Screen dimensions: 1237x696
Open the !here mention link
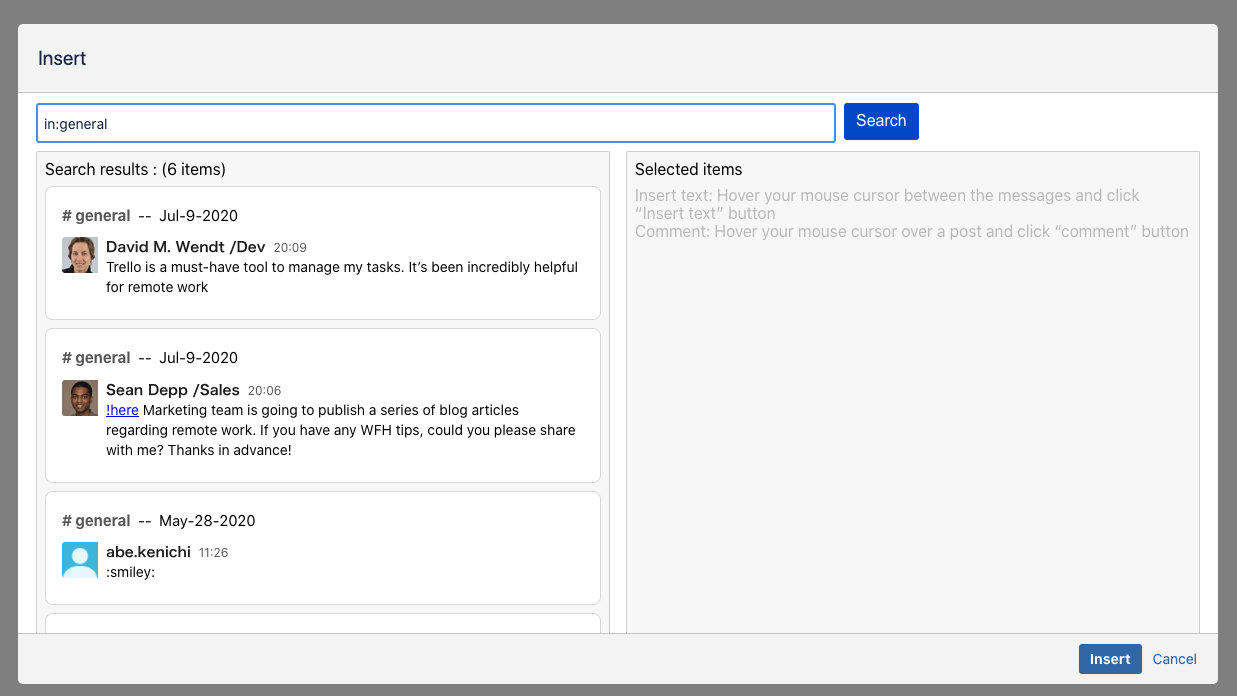(122, 410)
